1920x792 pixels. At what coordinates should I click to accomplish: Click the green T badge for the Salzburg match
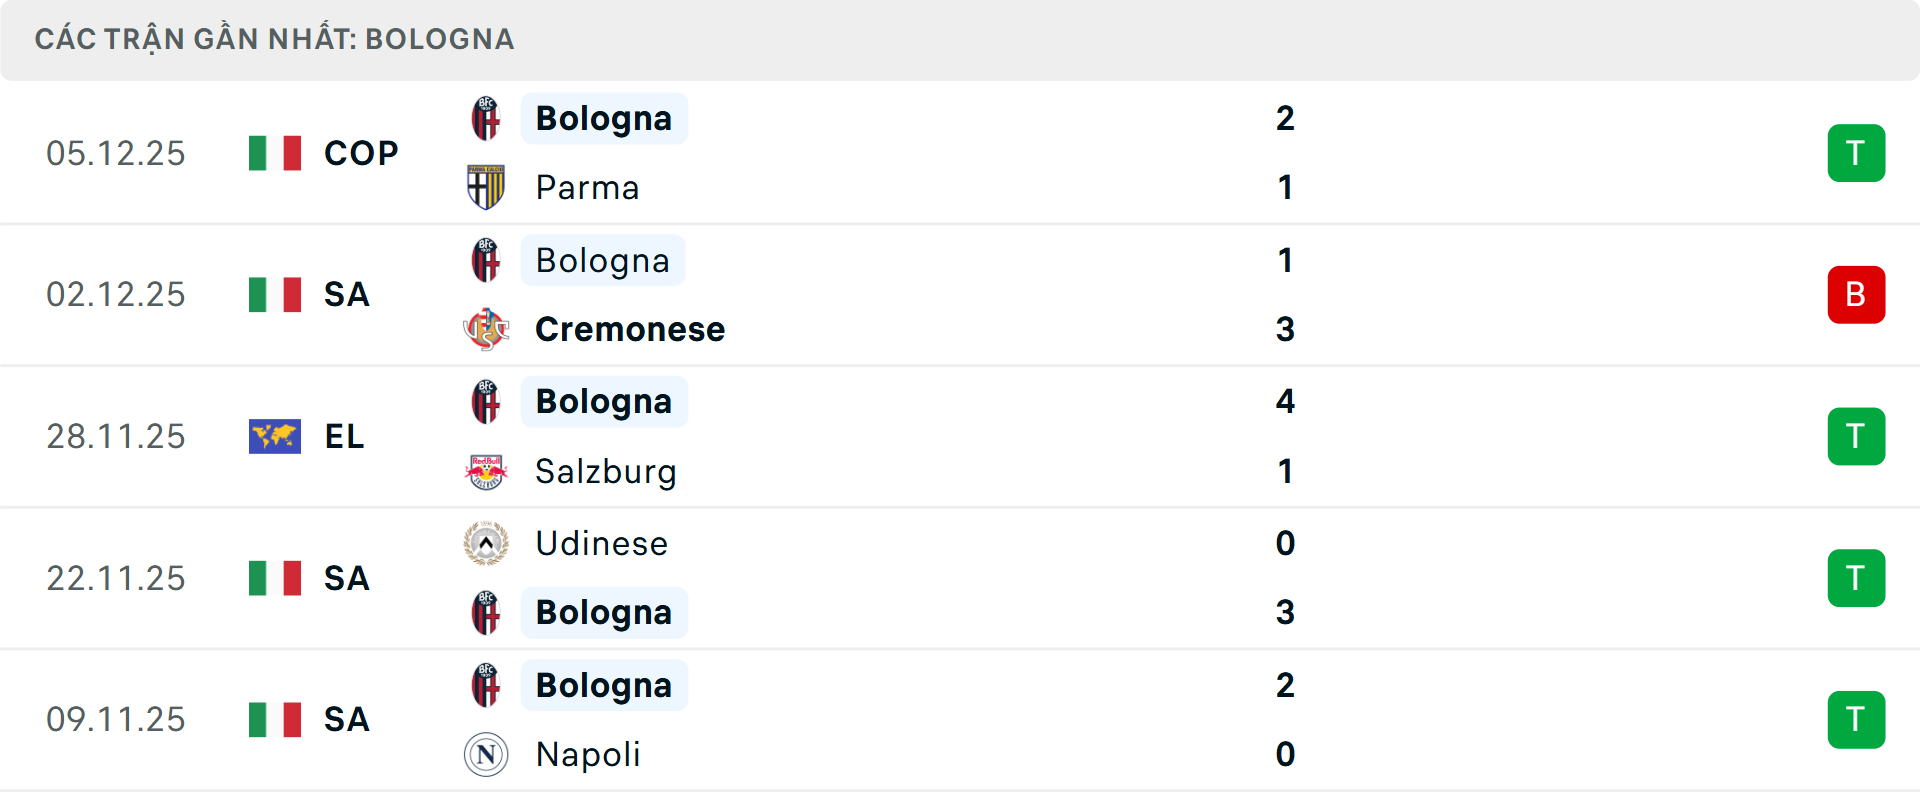tap(1856, 436)
